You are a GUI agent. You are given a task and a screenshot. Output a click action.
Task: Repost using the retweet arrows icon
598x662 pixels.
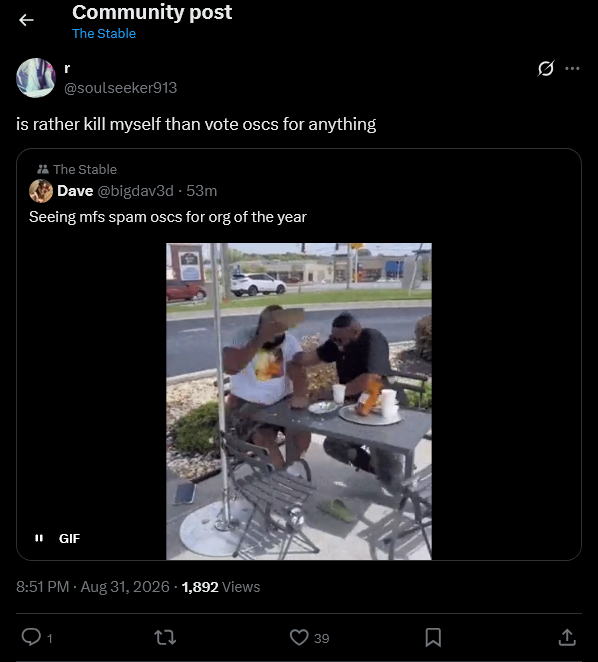tap(165, 637)
